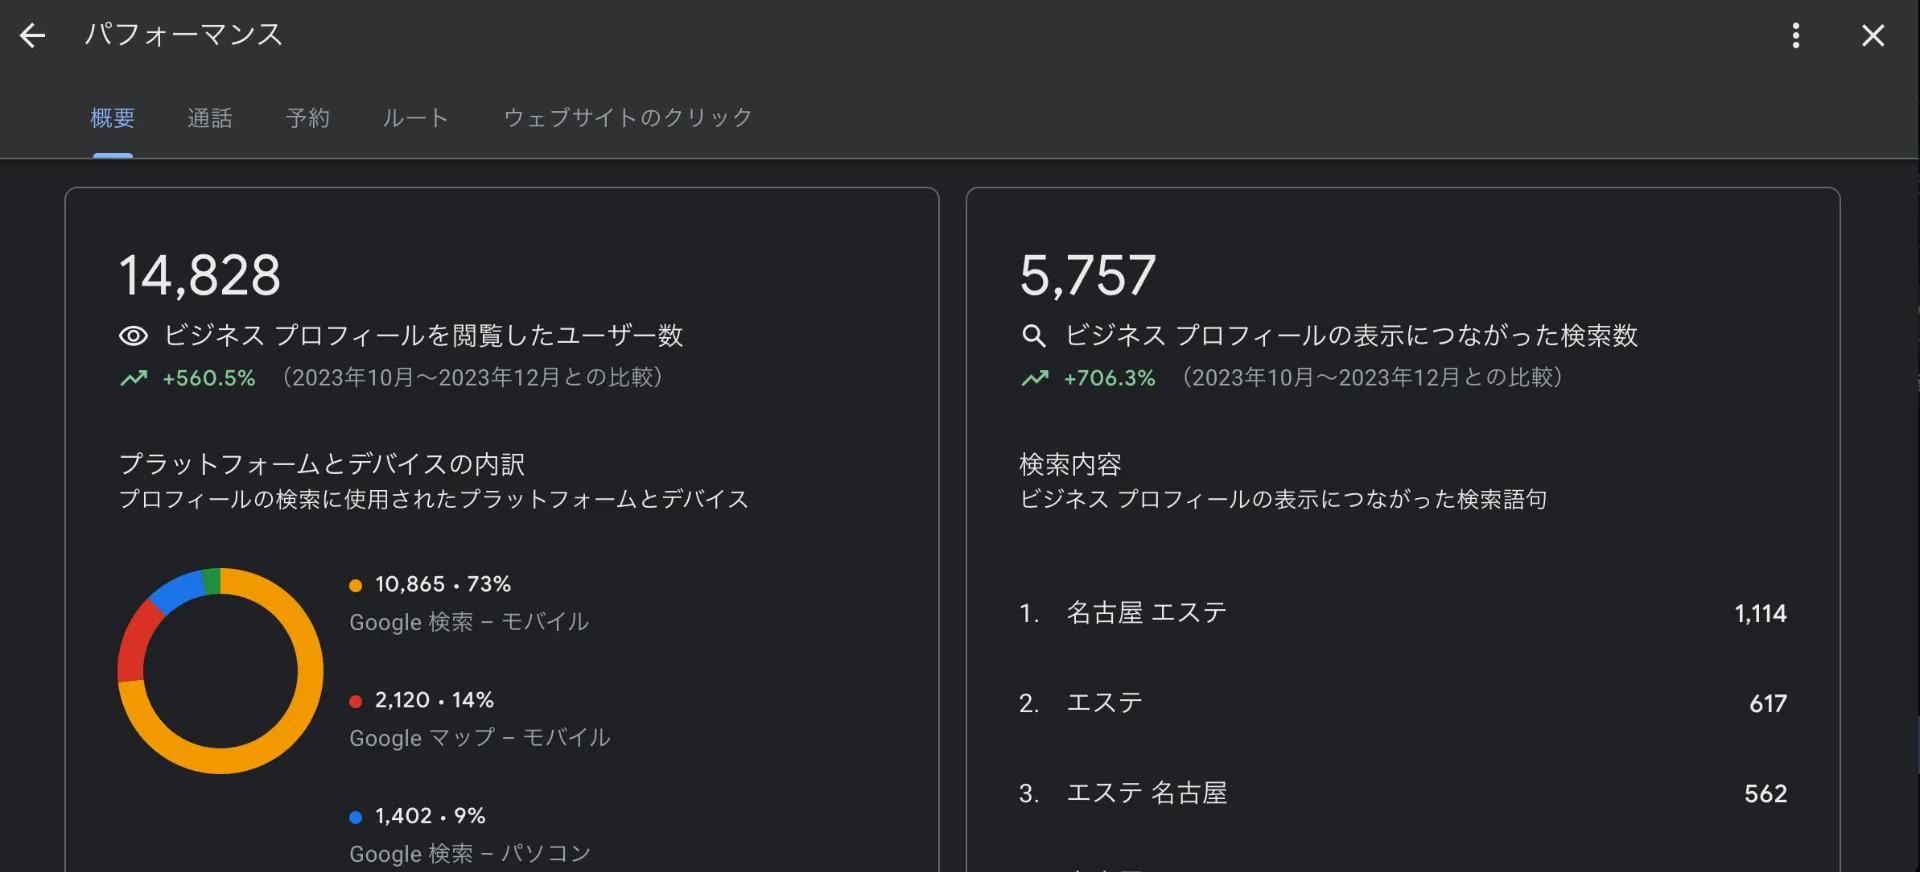Viewport: 1920px width, 872px height.
Task: Open the ウェブサイトのクリック tab
Action: (x=627, y=118)
